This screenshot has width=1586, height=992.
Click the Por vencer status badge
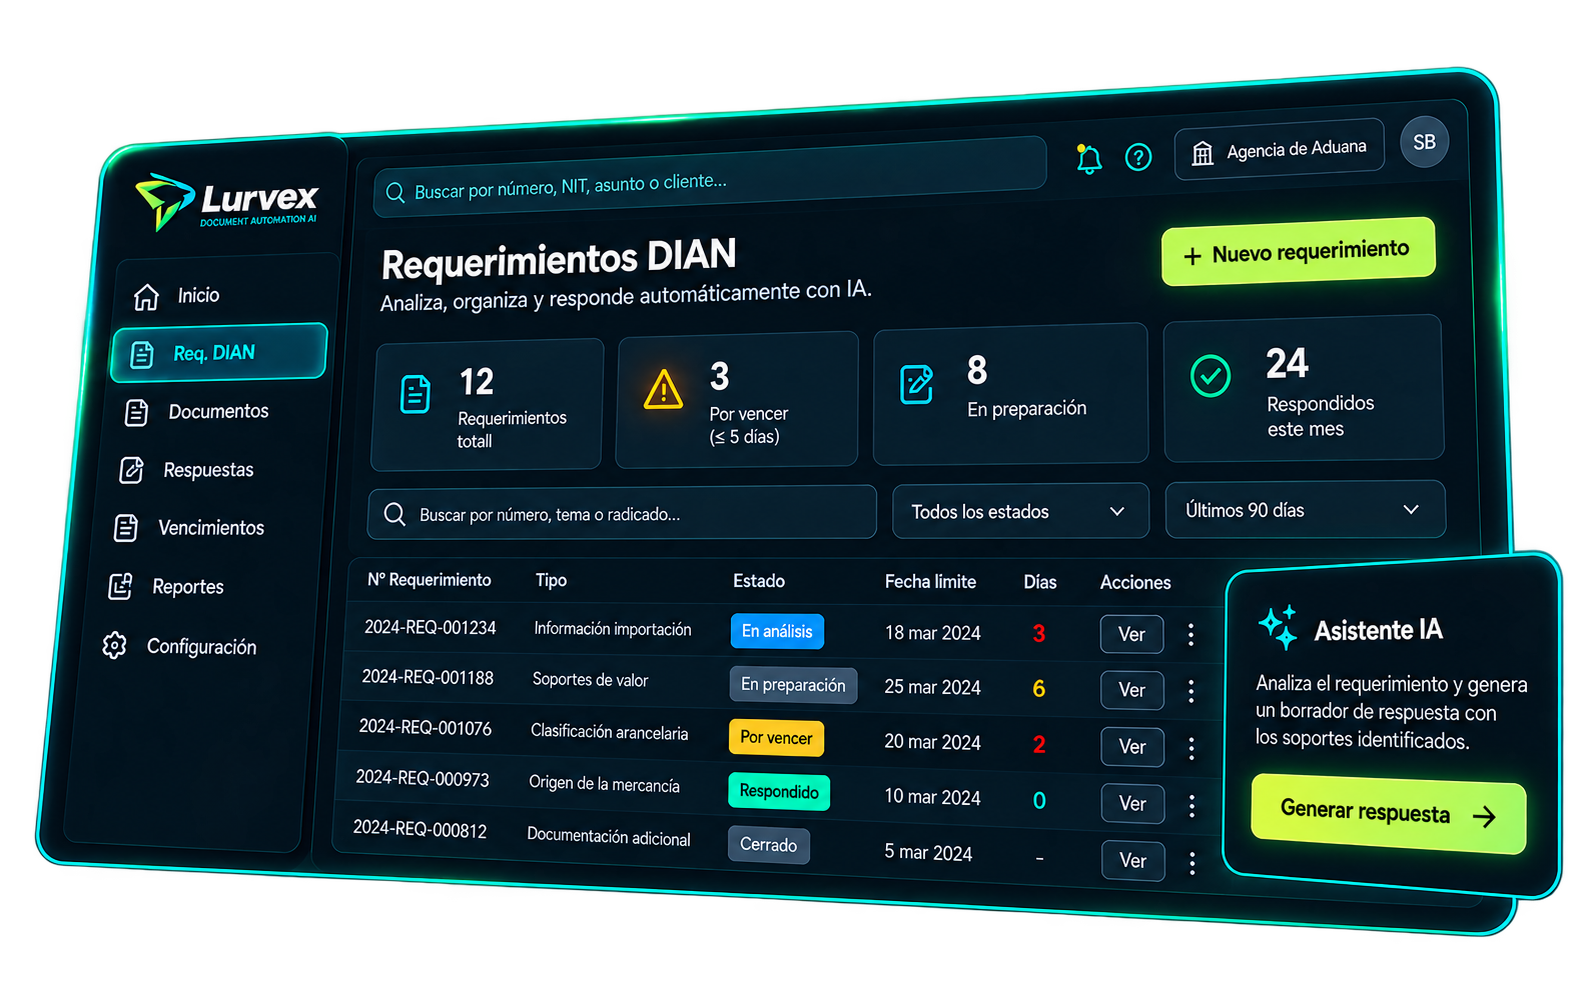[x=776, y=738]
